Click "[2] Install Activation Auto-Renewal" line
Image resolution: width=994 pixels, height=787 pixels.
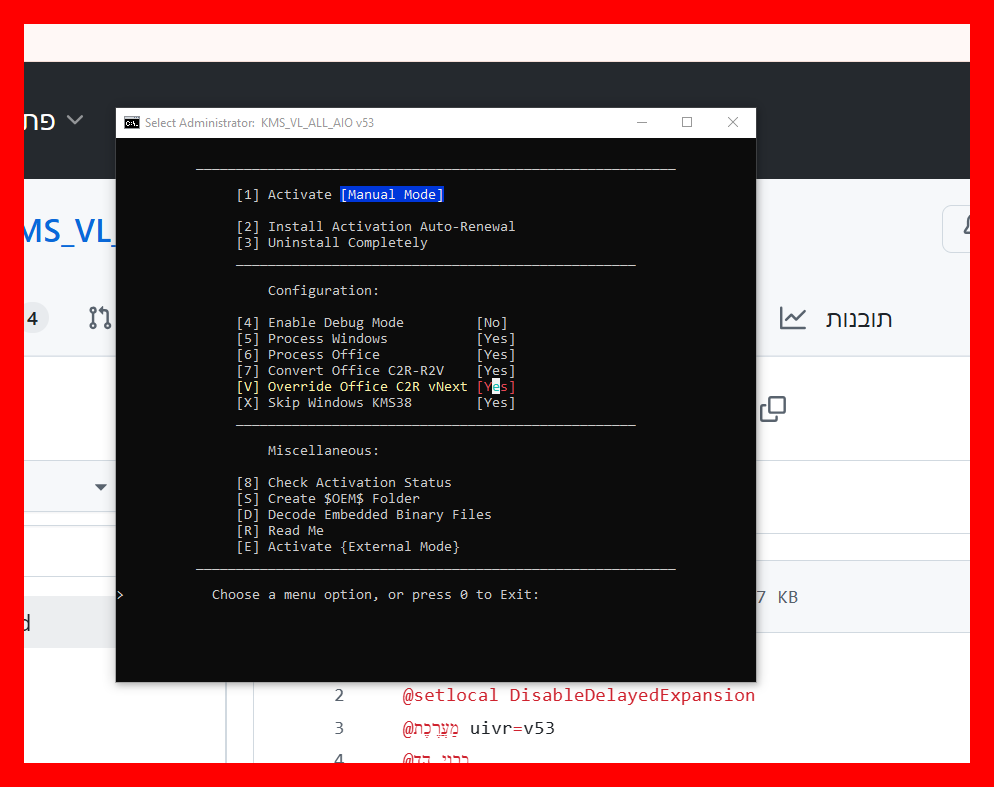point(376,226)
